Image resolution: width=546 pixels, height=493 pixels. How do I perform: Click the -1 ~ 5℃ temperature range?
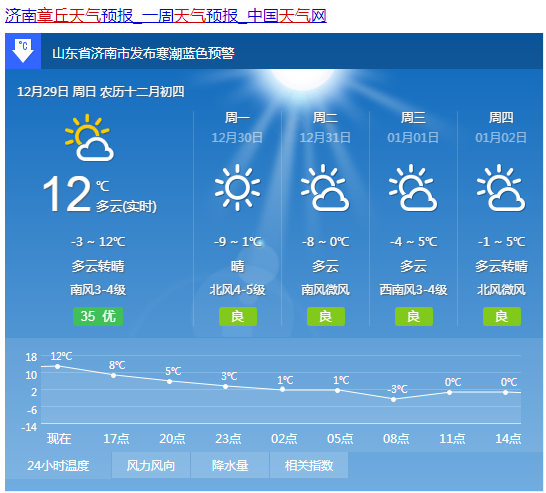click(x=502, y=242)
